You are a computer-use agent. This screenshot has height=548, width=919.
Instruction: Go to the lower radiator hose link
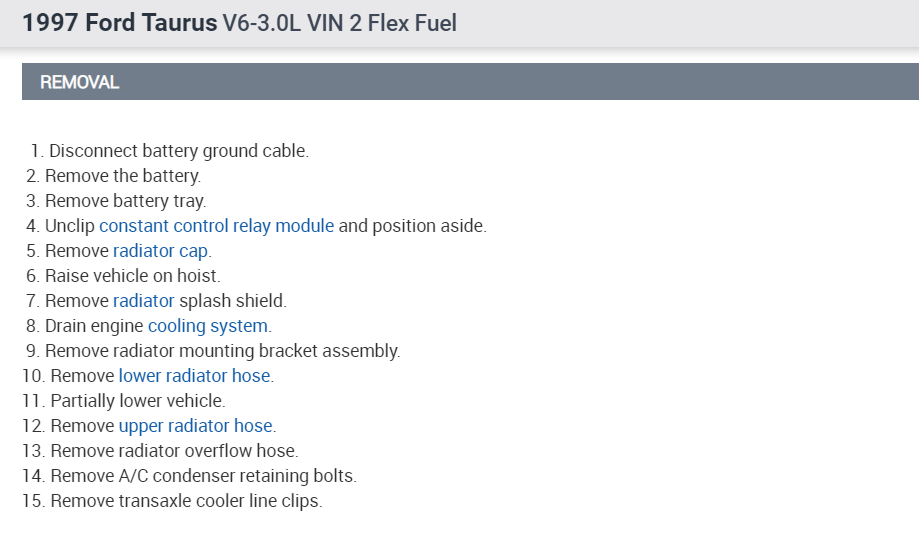coord(194,376)
